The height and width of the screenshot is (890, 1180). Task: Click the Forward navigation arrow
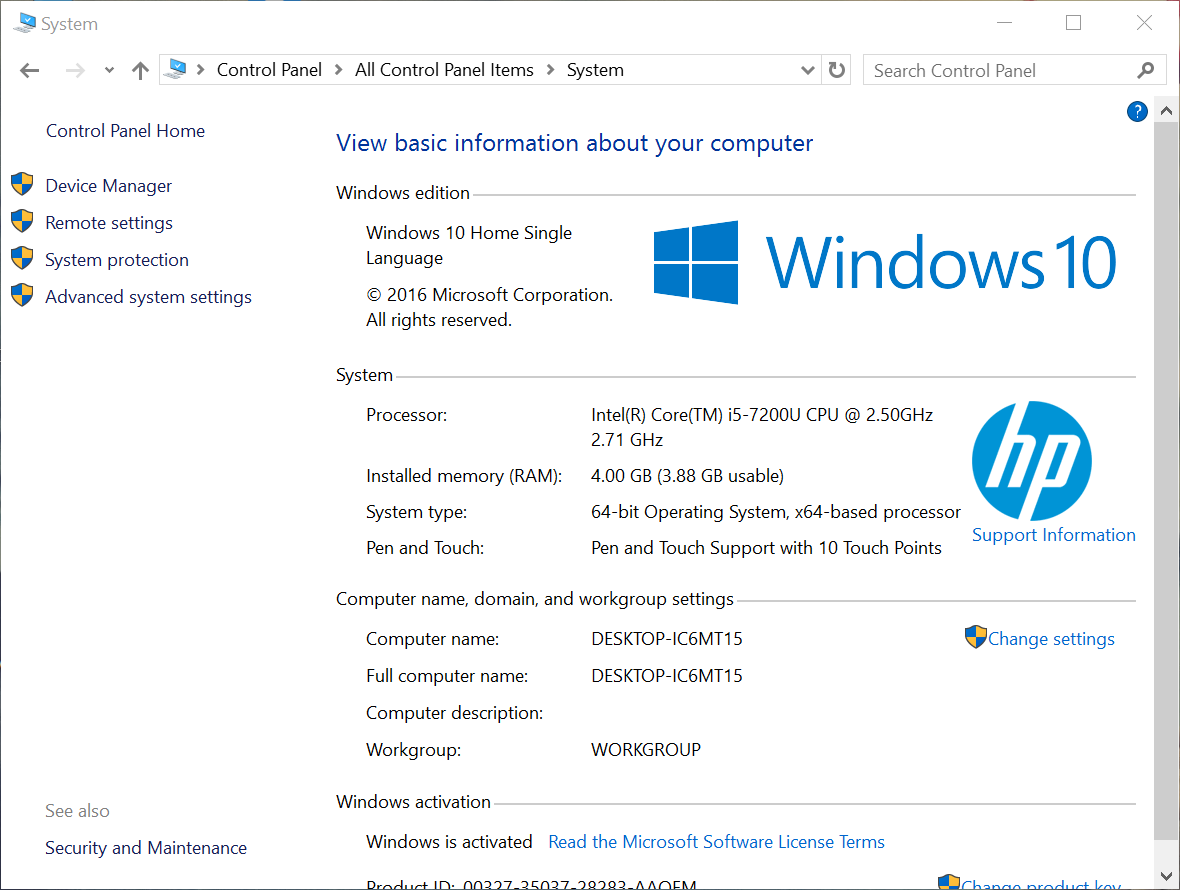coord(75,71)
